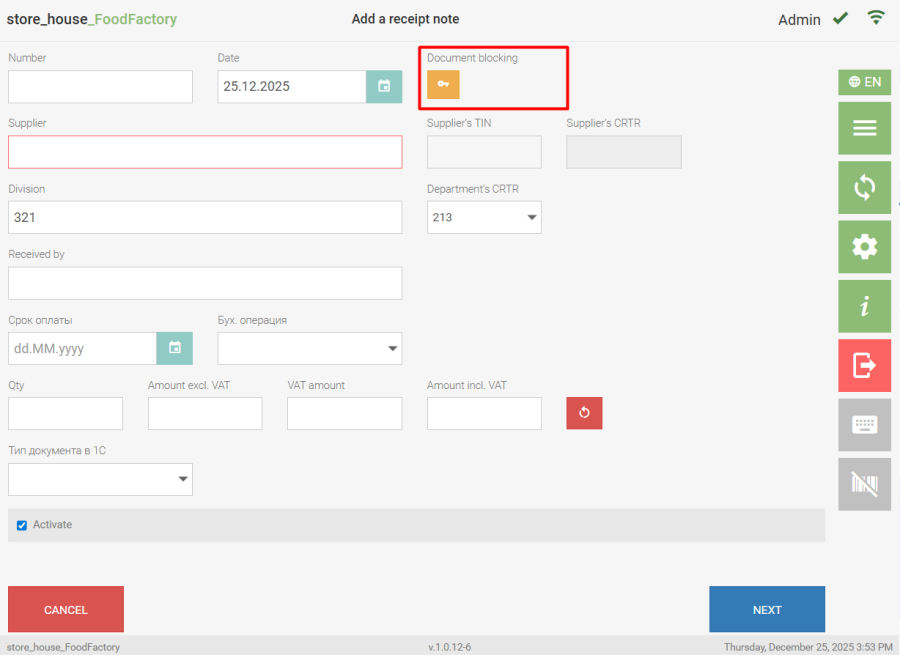Viewport: 900px width, 655px height.
Task: Open the hamburger menu in sidebar
Action: [x=864, y=128]
